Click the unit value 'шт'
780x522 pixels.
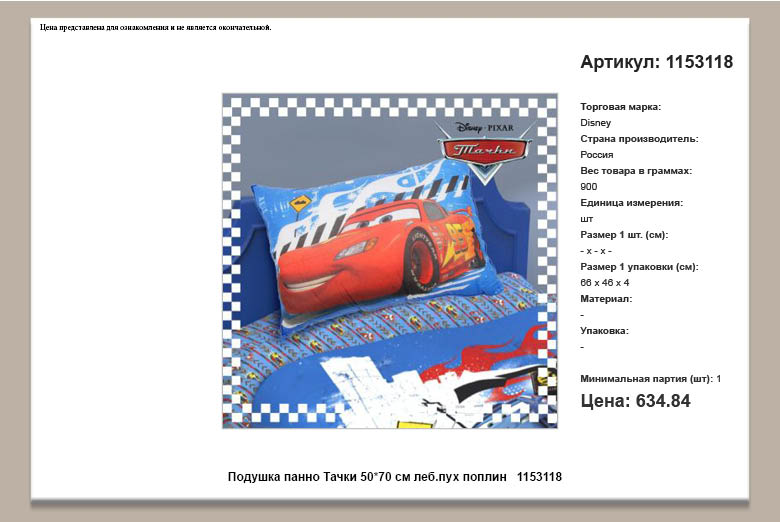click(x=586, y=218)
